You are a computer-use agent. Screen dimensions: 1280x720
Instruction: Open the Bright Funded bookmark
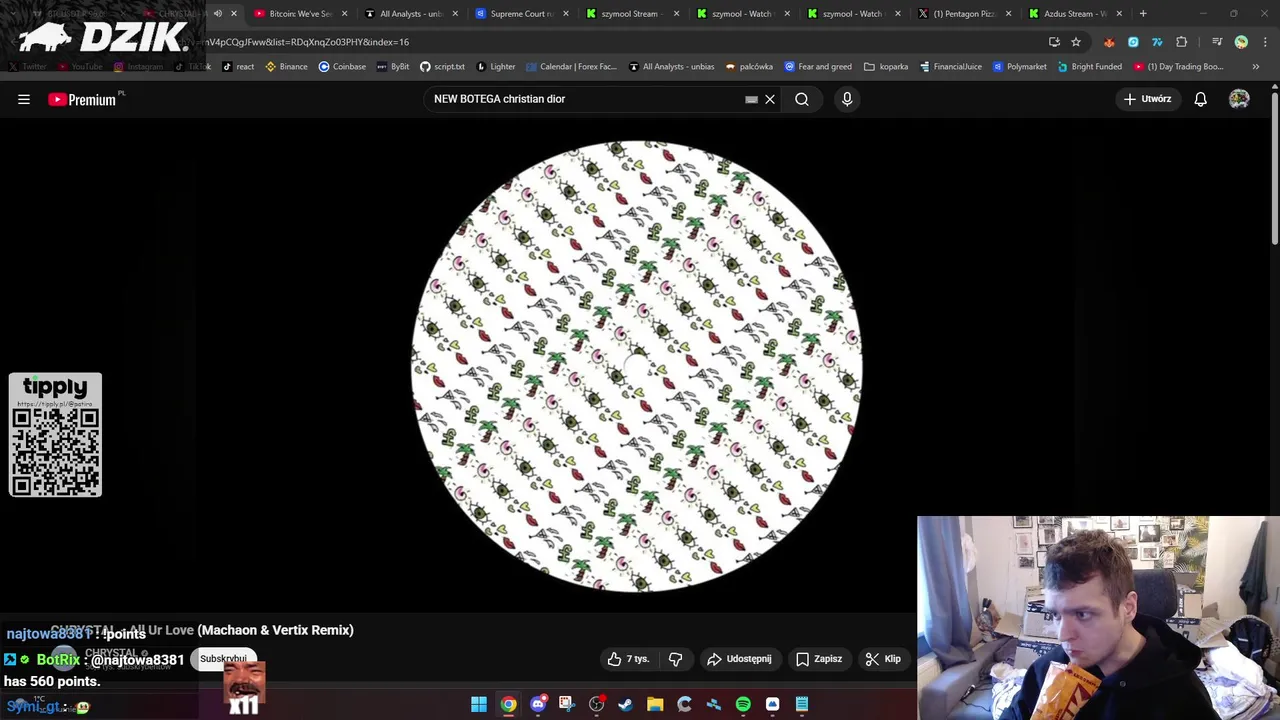pos(1089,67)
